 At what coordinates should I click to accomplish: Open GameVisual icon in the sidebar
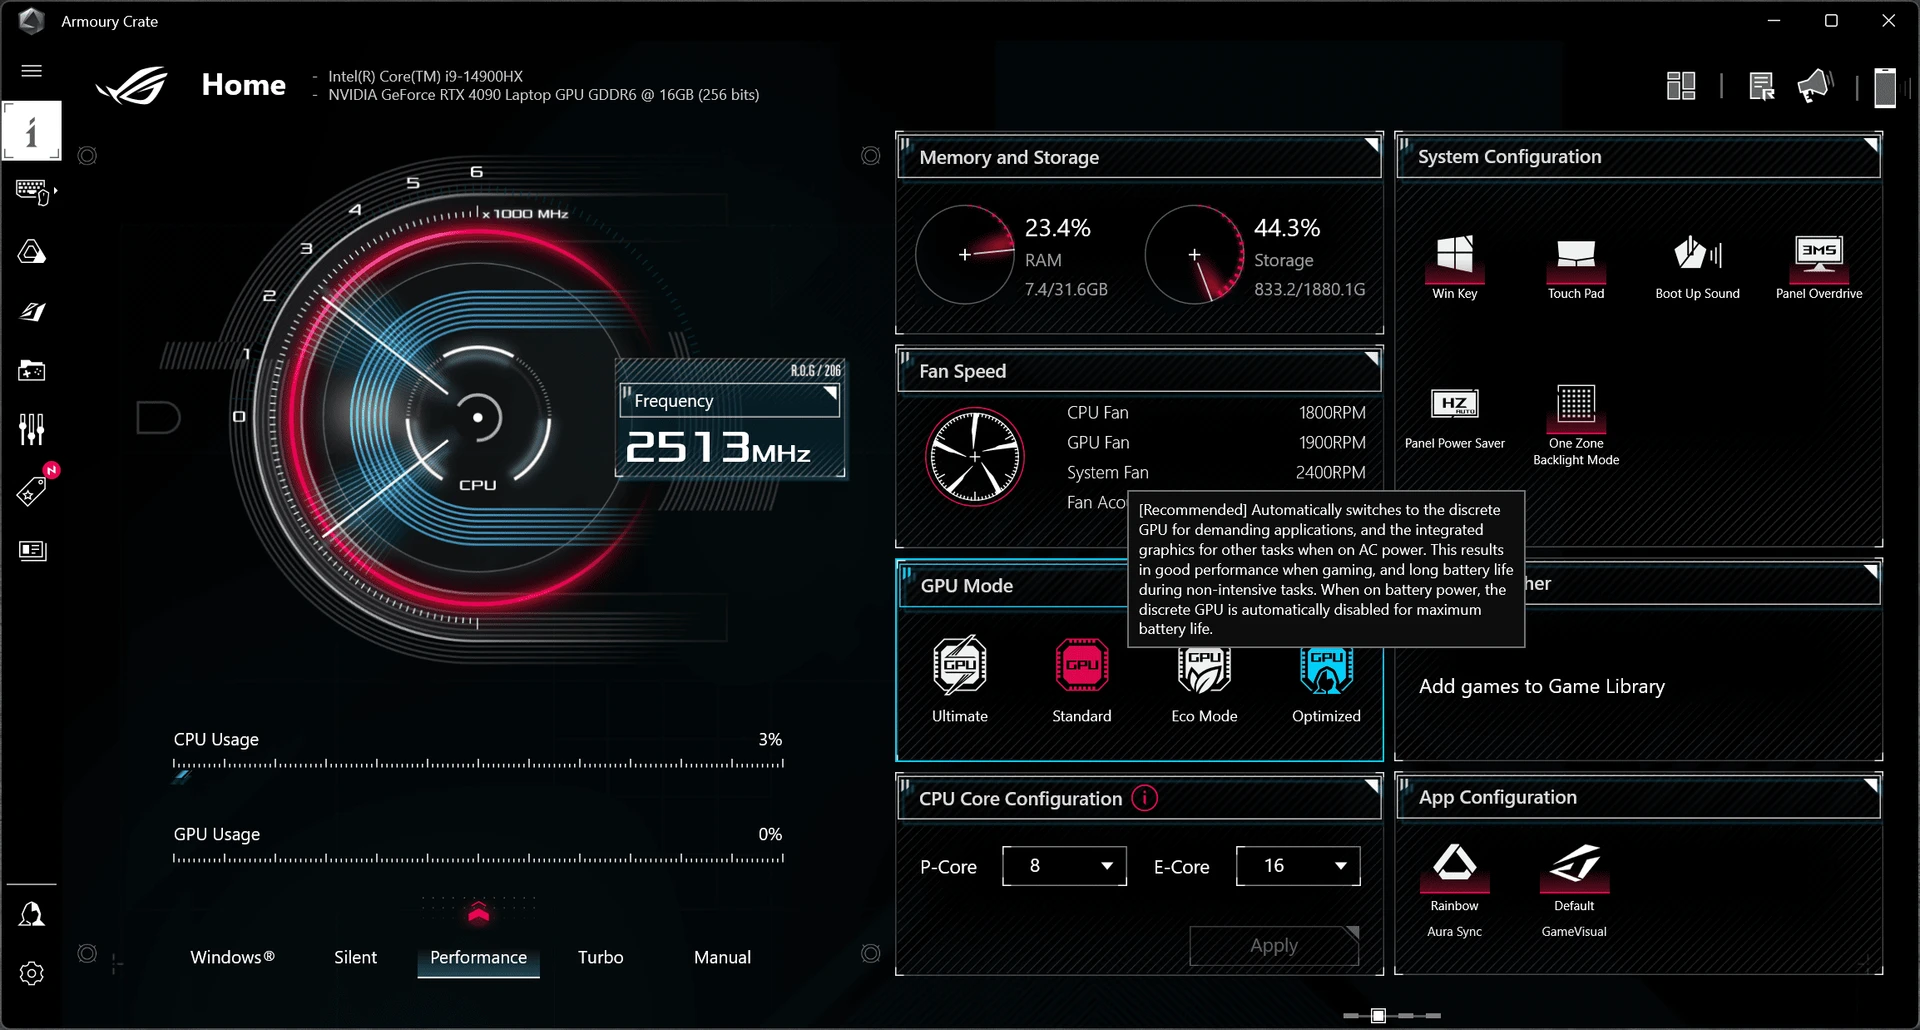(32, 312)
